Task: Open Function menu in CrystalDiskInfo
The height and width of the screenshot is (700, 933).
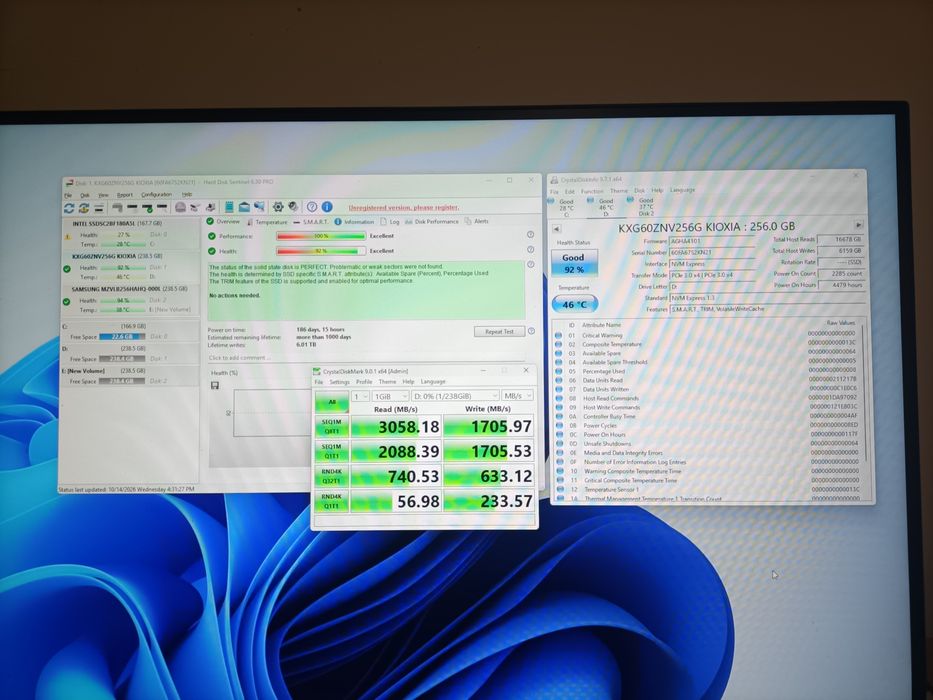Action: coord(592,191)
